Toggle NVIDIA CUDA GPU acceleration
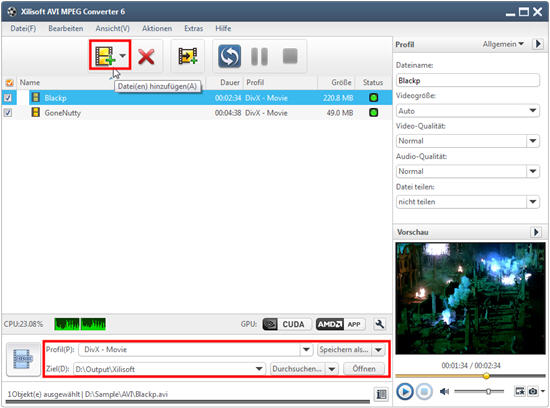The image size is (550, 408). click(x=286, y=324)
